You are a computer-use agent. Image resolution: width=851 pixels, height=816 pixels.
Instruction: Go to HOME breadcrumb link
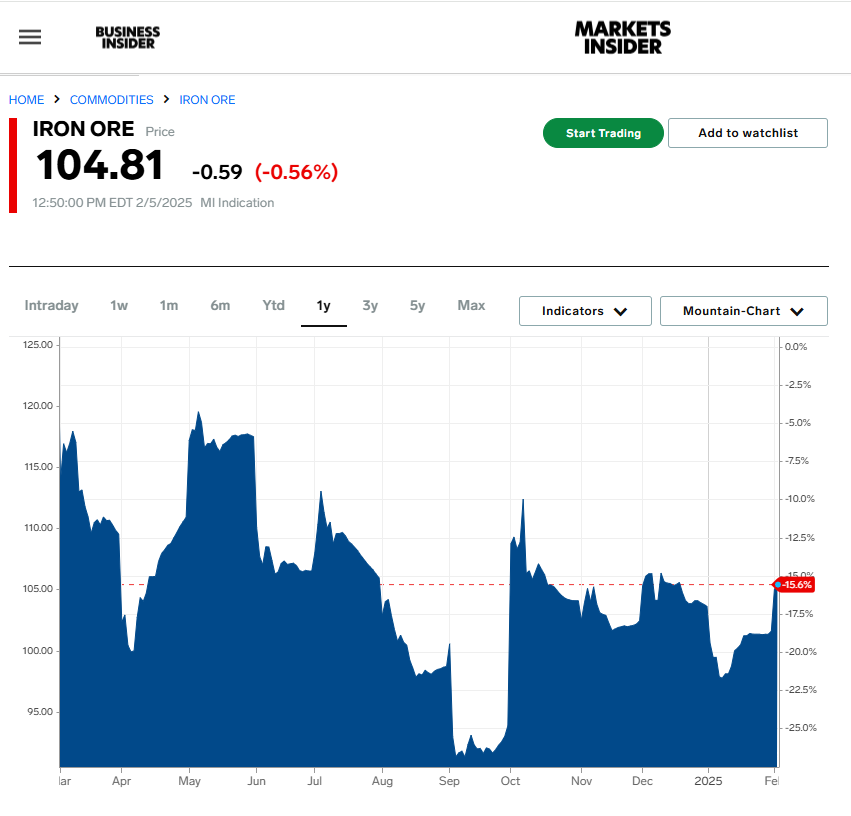pyautogui.click(x=27, y=100)
